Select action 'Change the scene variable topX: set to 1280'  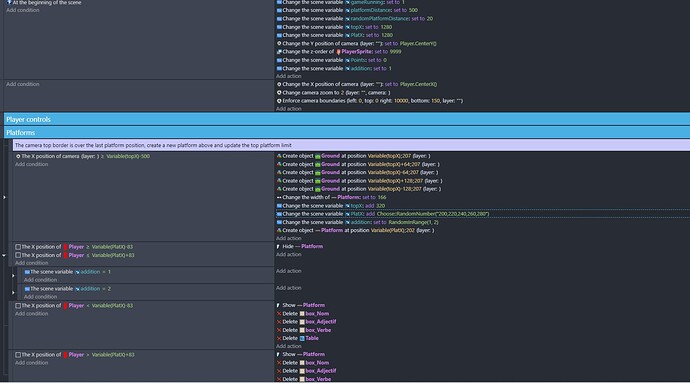pyautogui.click(x=334, y=27)
